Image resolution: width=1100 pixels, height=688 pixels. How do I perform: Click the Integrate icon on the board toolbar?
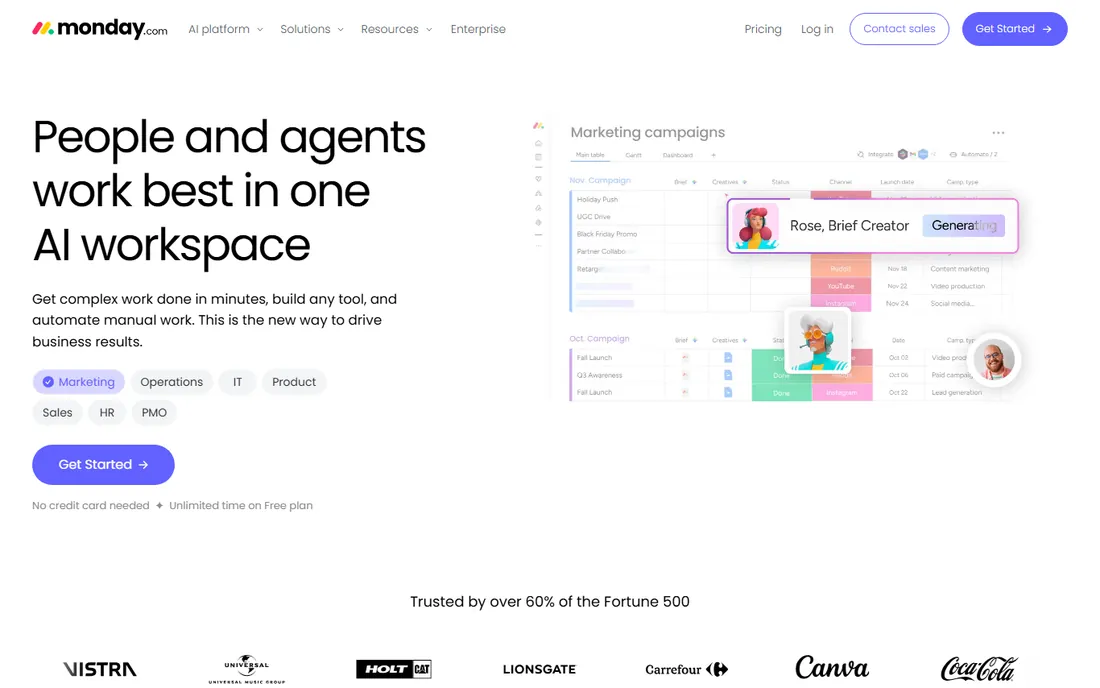click(861, 154)
